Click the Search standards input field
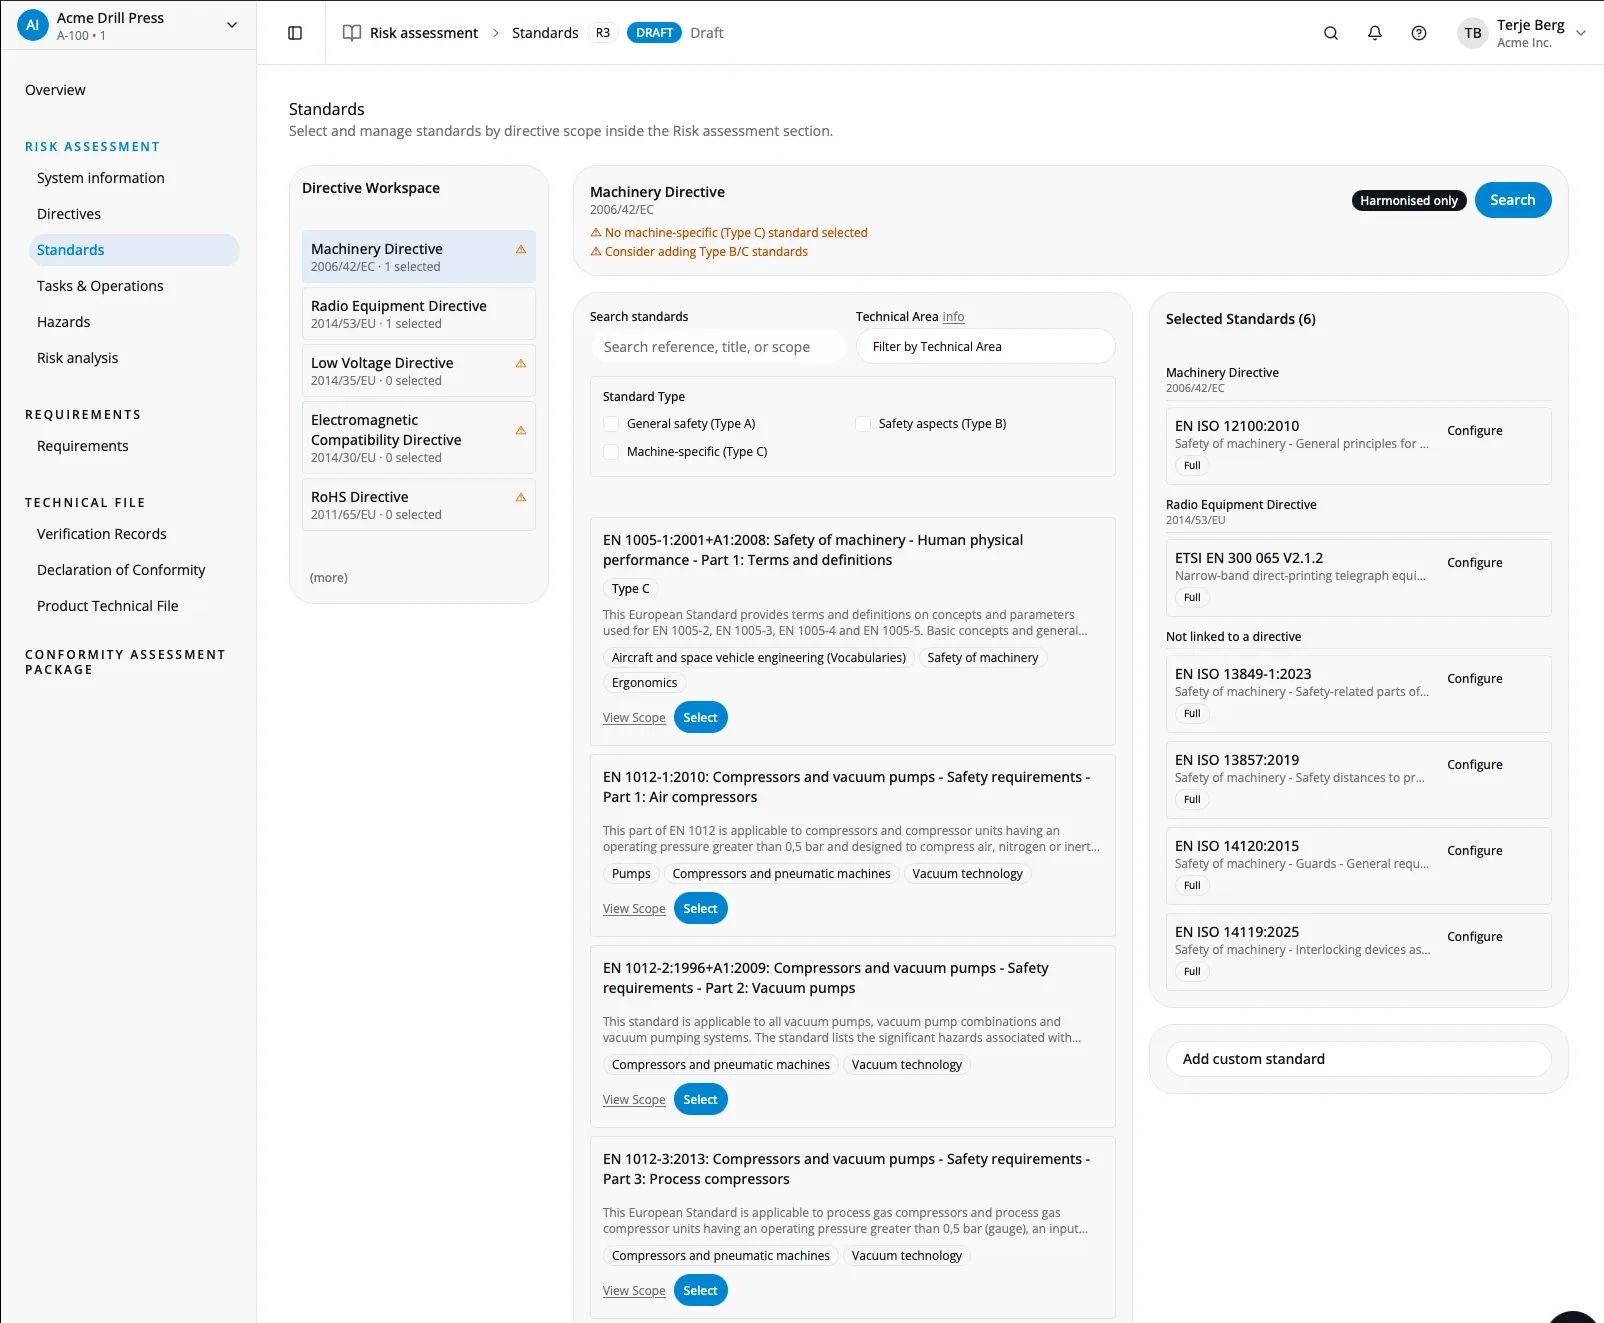 [x=717, y=347]
